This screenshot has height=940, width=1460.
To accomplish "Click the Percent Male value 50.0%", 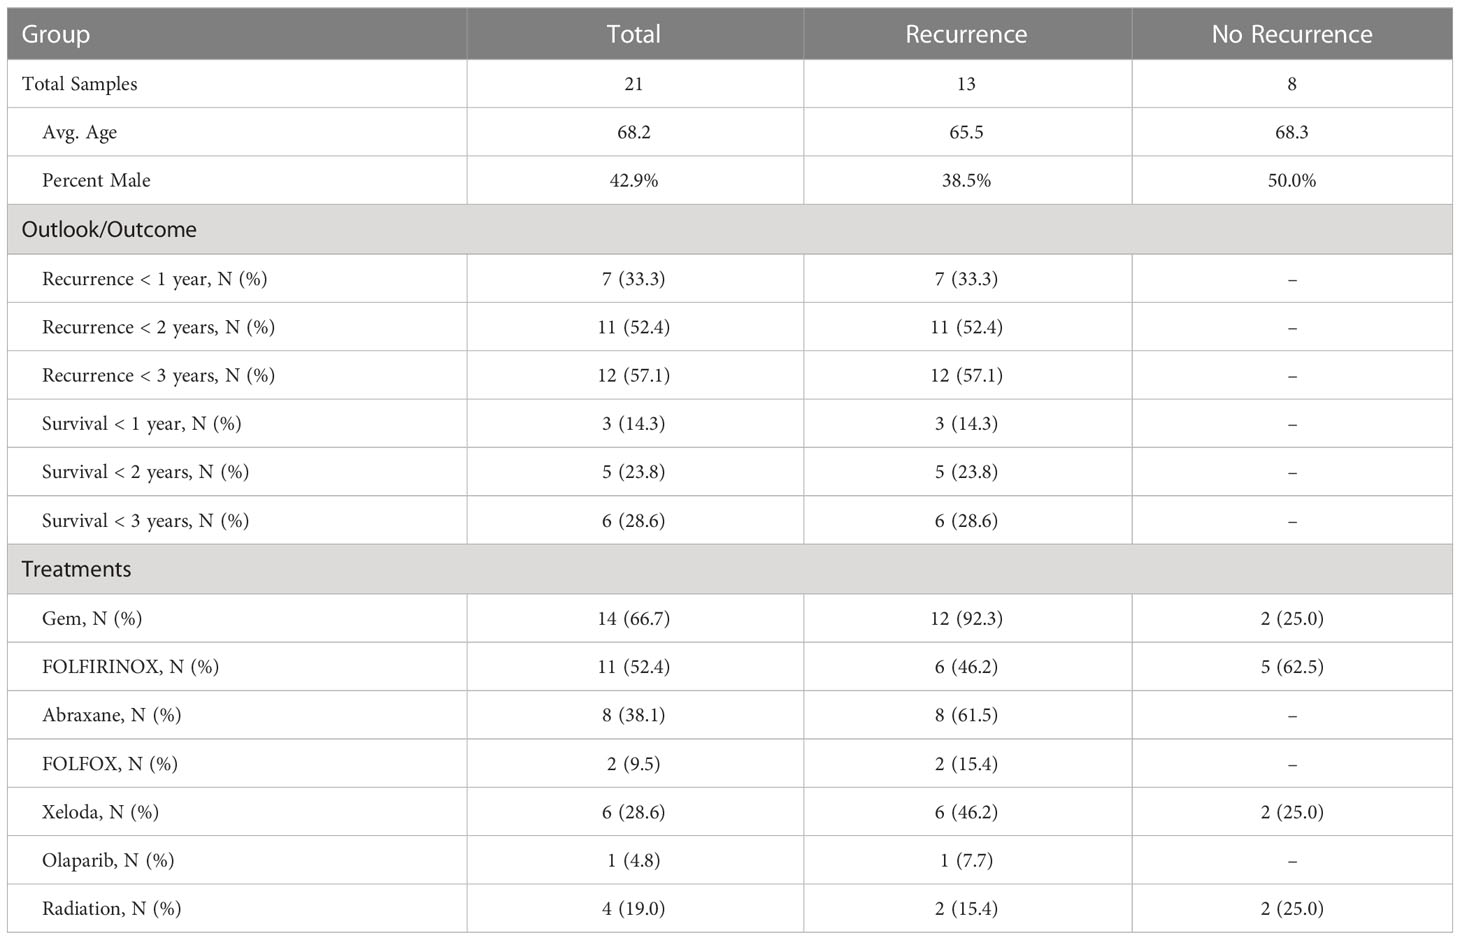I will point(1292,181).
